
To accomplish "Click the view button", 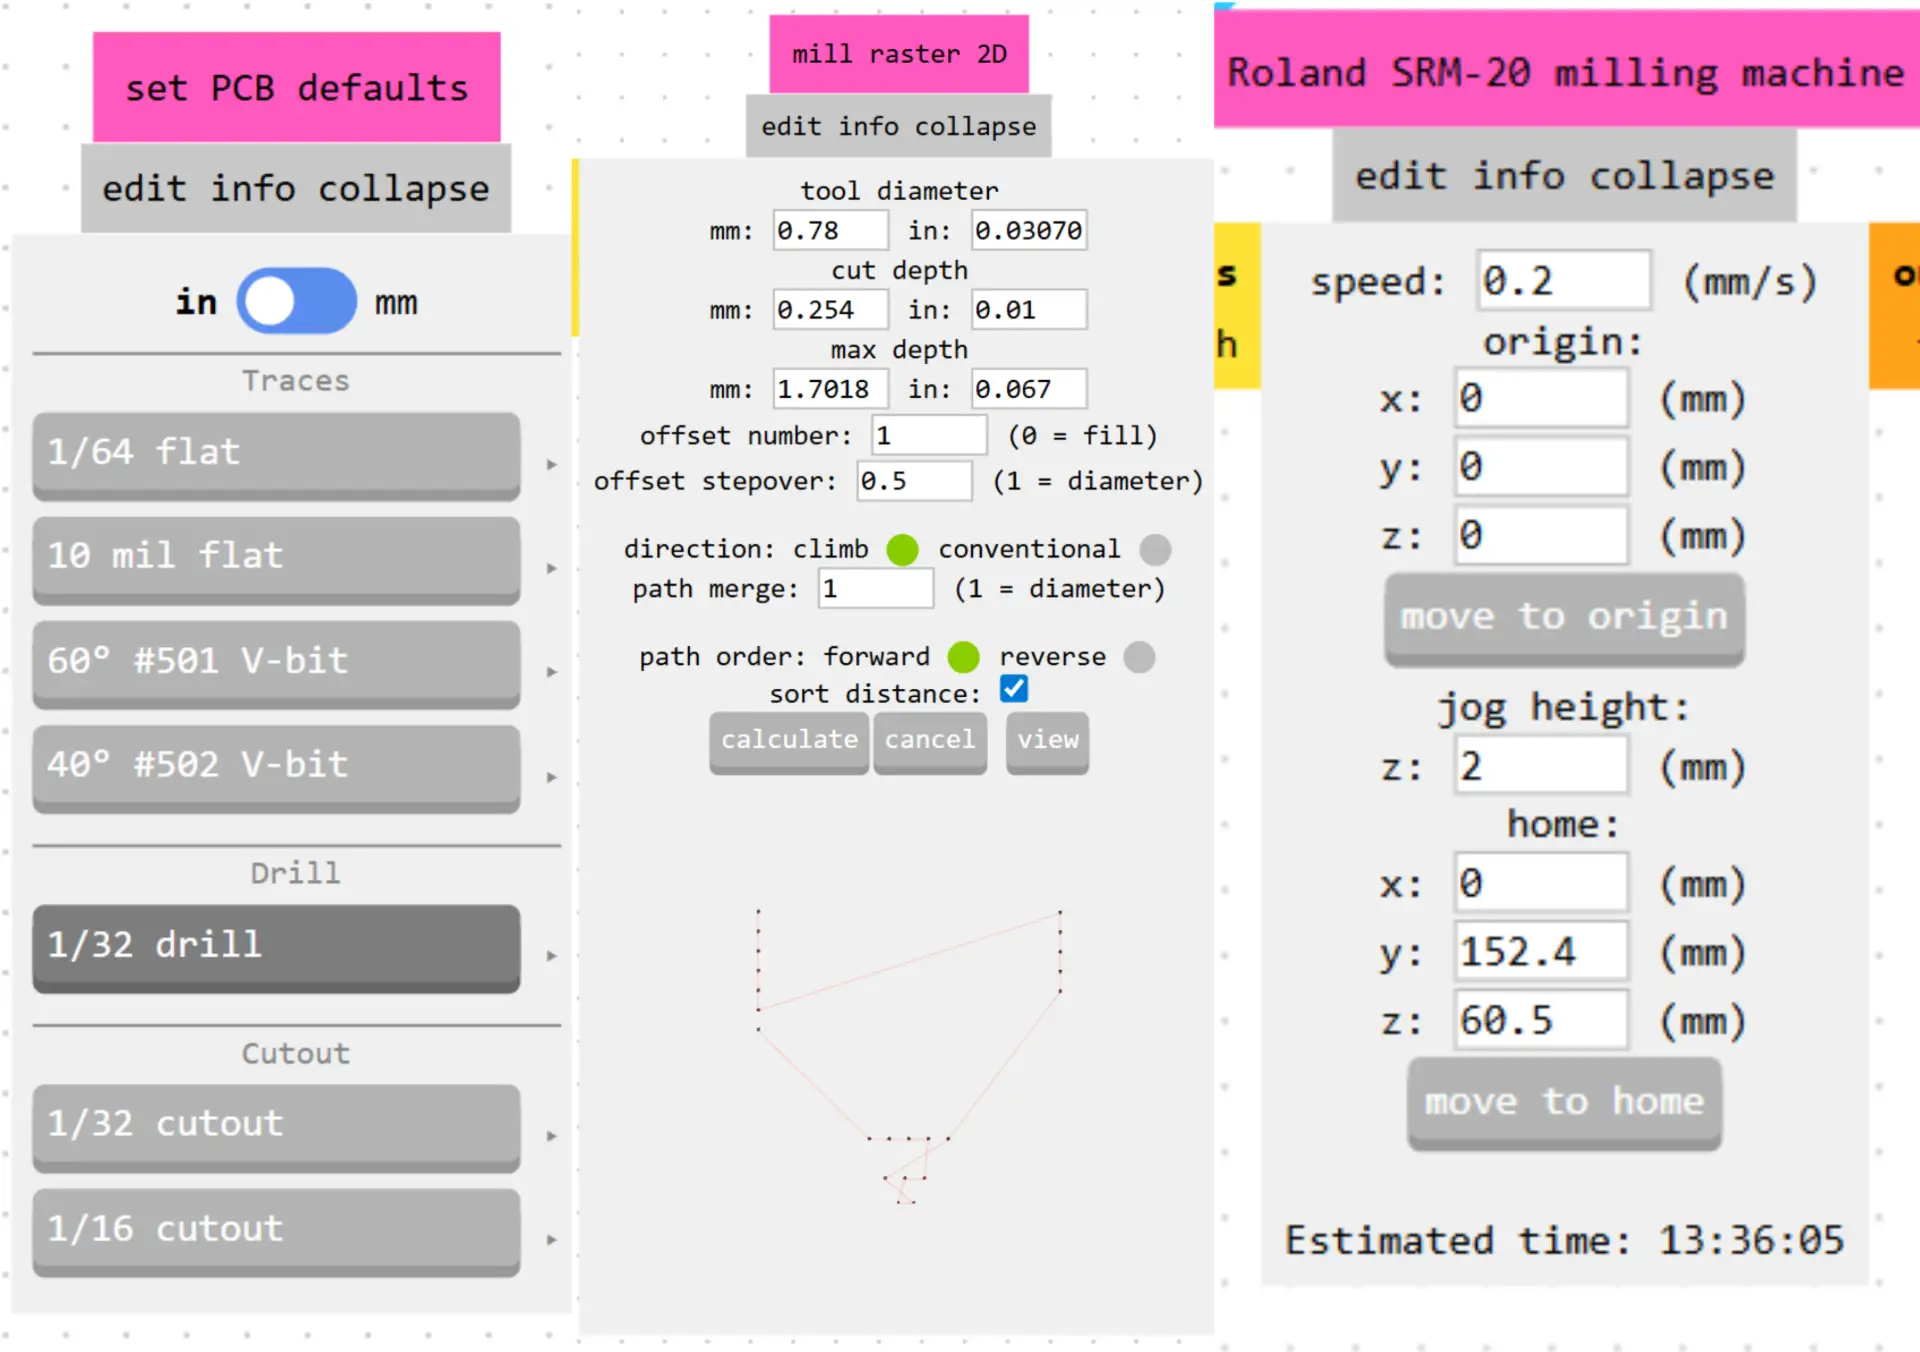I will pyautogui.click(x=1047, y=740).
